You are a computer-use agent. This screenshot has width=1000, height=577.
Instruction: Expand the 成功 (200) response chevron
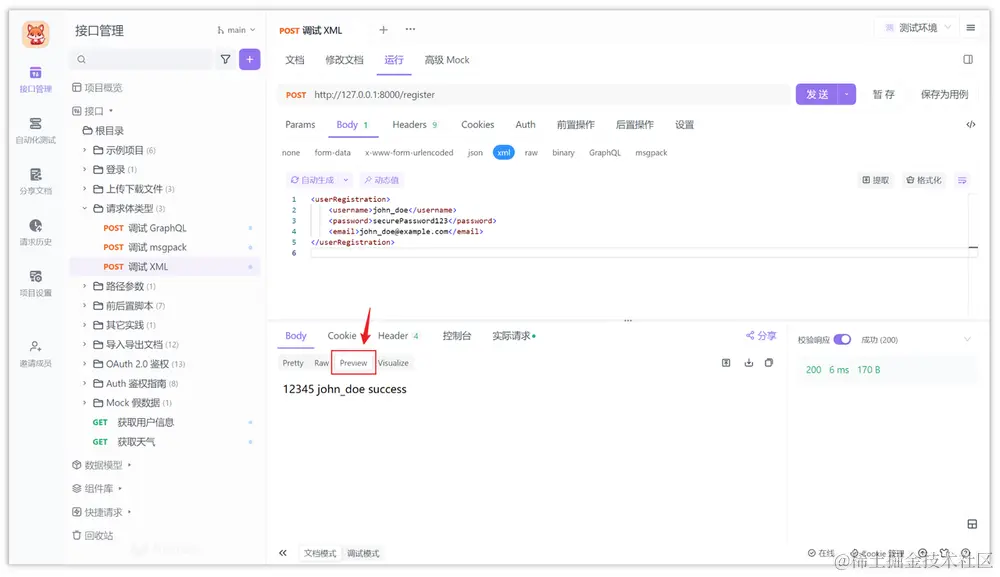(967, 339)
